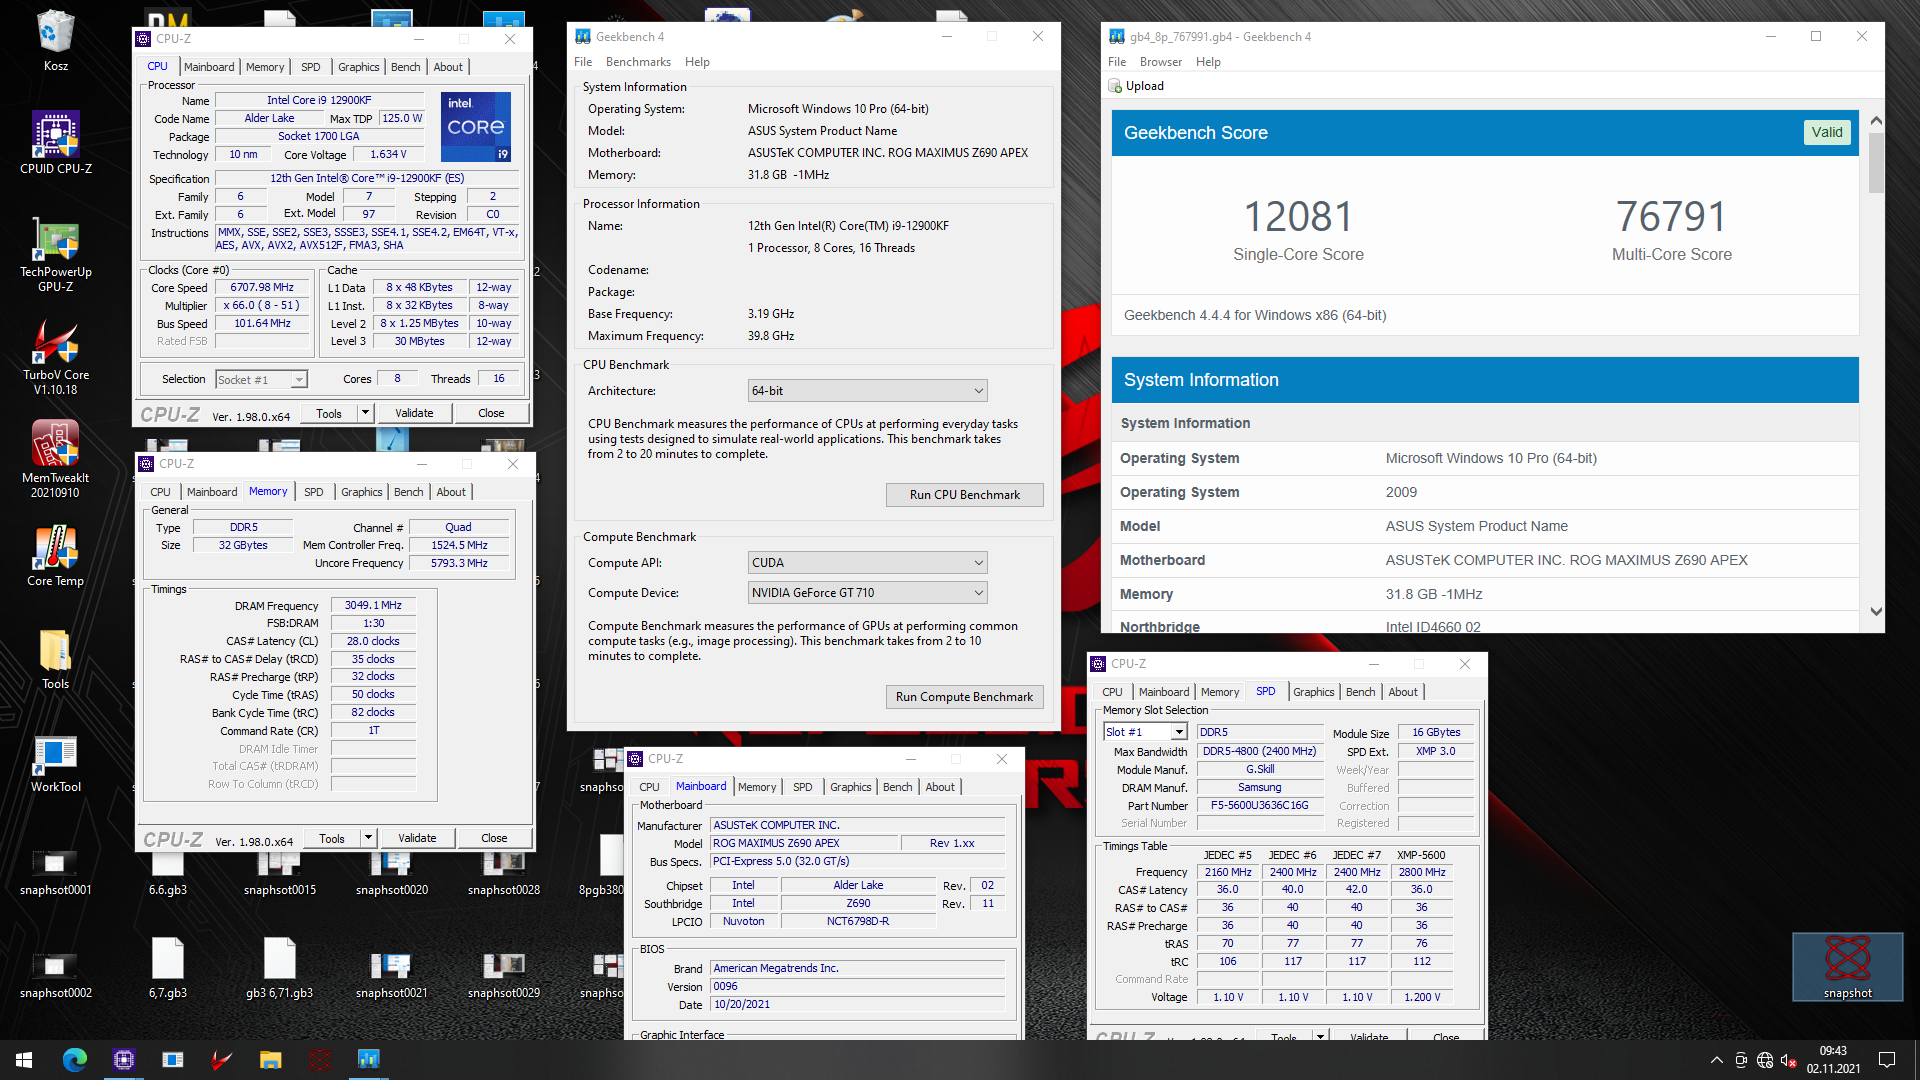Open the Compute Device GeForce GT 710 dropdown

tap(868, 593)
